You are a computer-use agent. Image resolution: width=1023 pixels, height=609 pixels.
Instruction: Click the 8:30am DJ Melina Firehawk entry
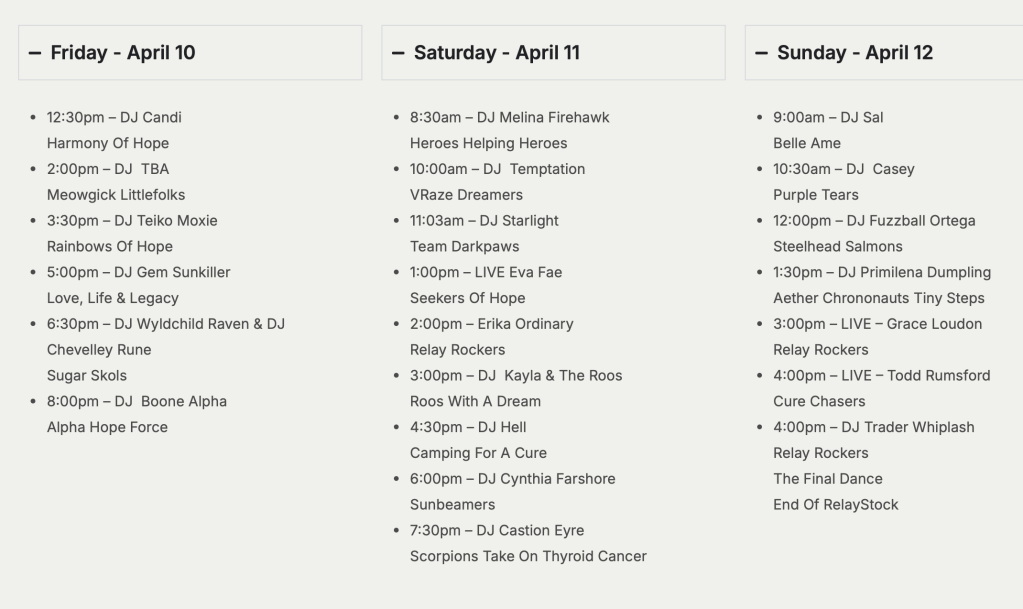[x=509, y=117]
